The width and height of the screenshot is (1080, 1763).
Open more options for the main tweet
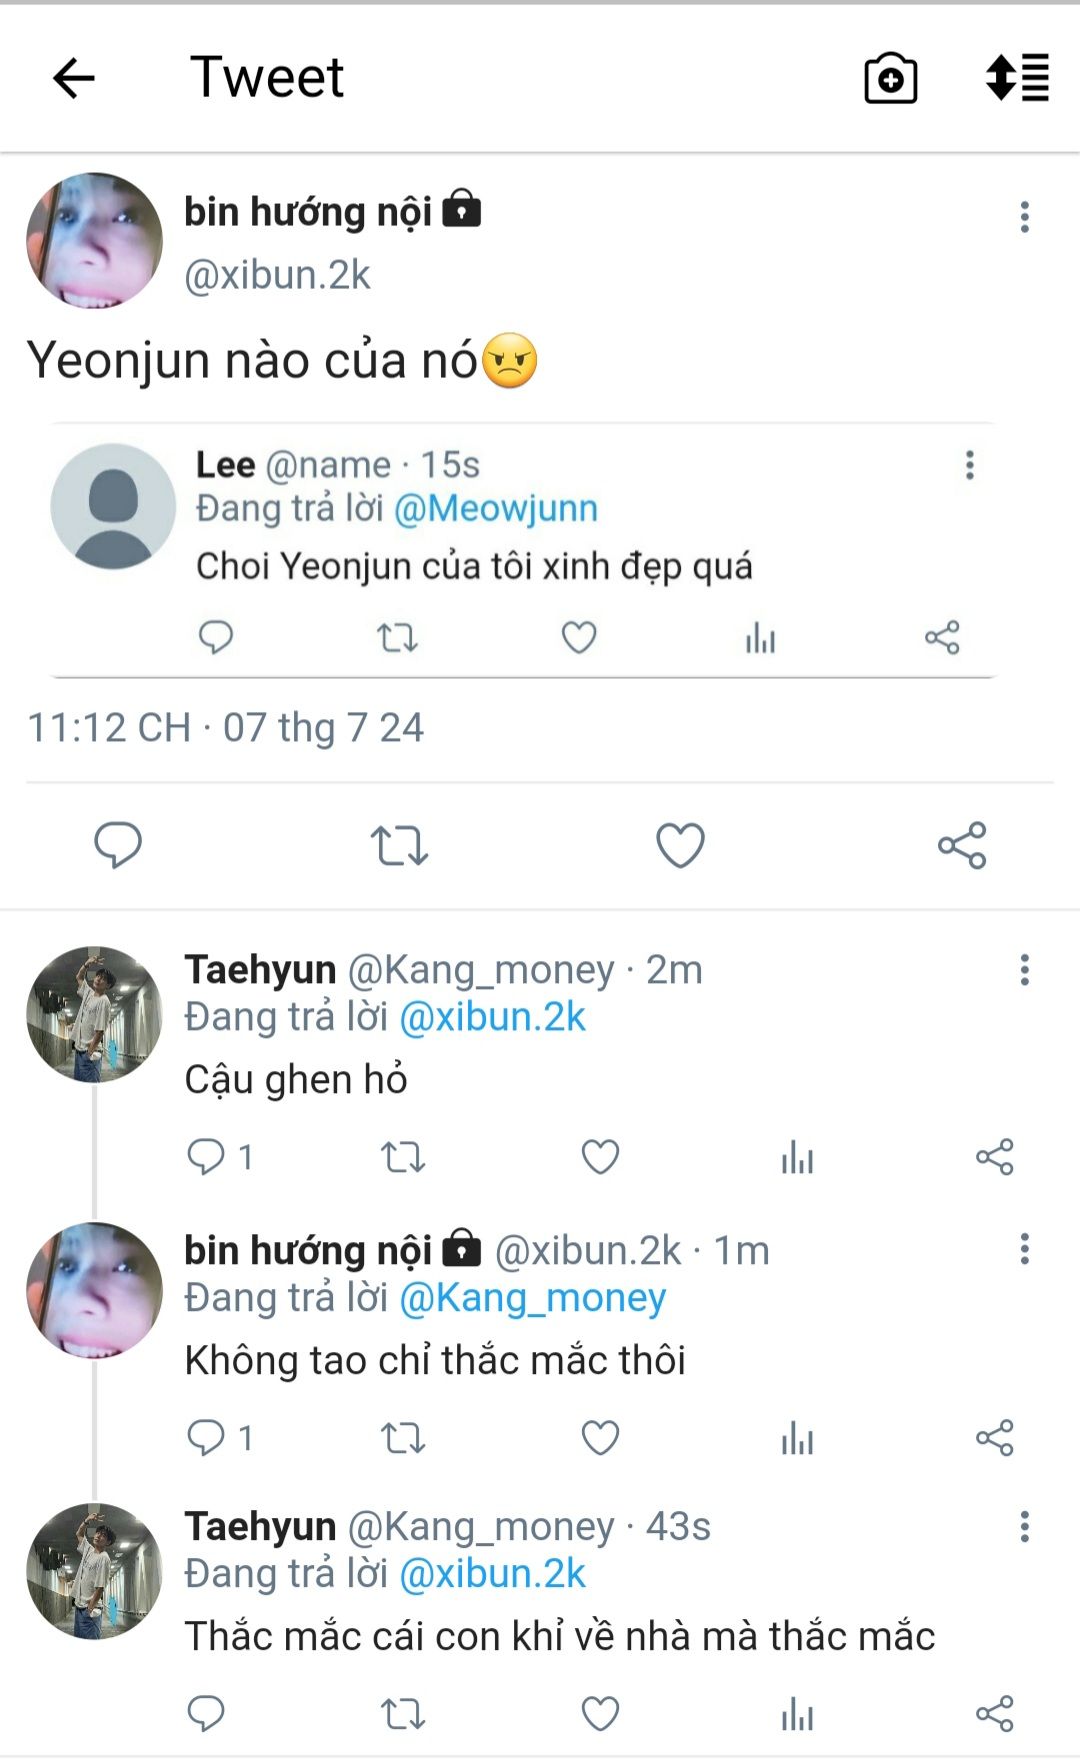click(x=1024, y=217)
